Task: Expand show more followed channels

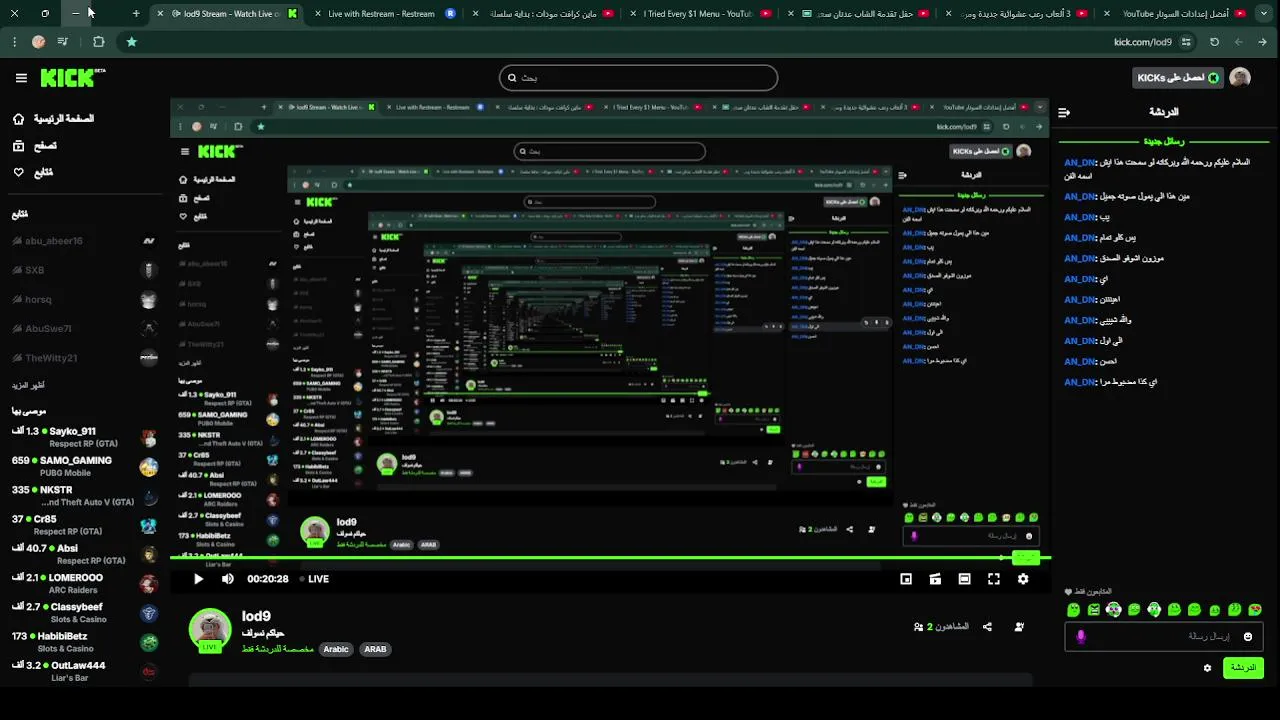Action: [28, 385]
